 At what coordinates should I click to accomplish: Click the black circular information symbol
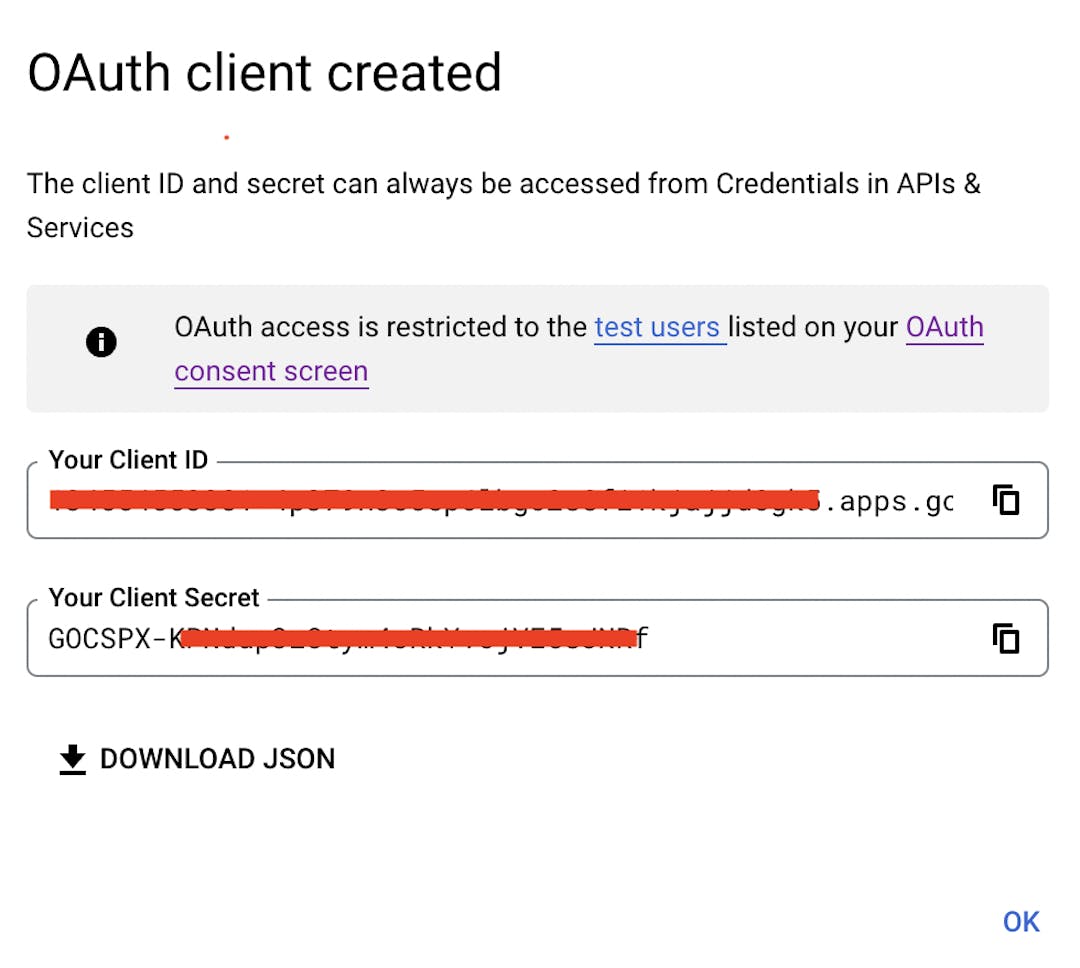pyautogui.click(x=101, y=342)
